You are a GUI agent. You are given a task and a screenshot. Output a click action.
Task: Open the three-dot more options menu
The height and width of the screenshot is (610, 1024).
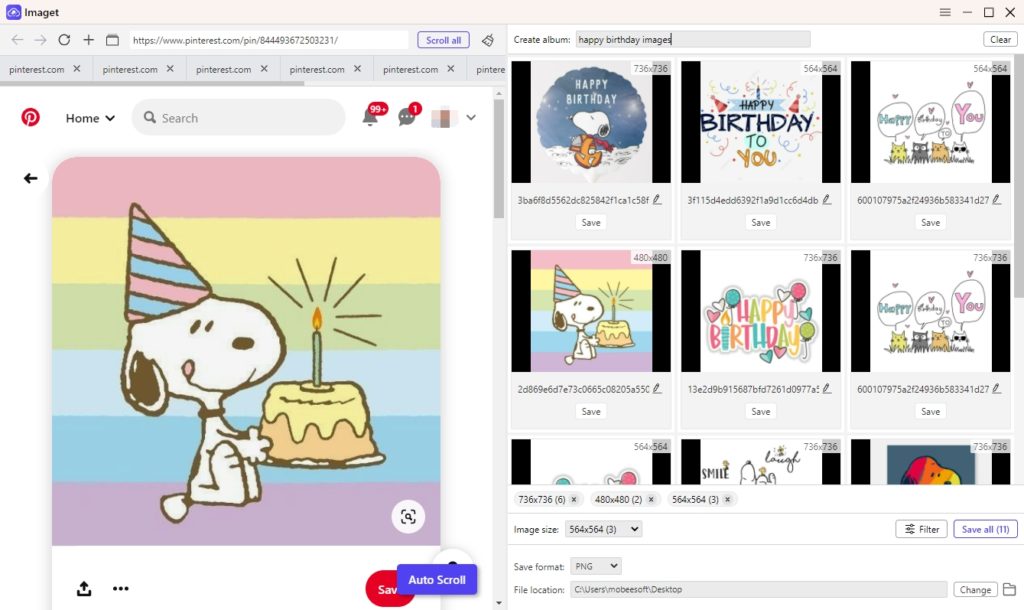(121, 589)
